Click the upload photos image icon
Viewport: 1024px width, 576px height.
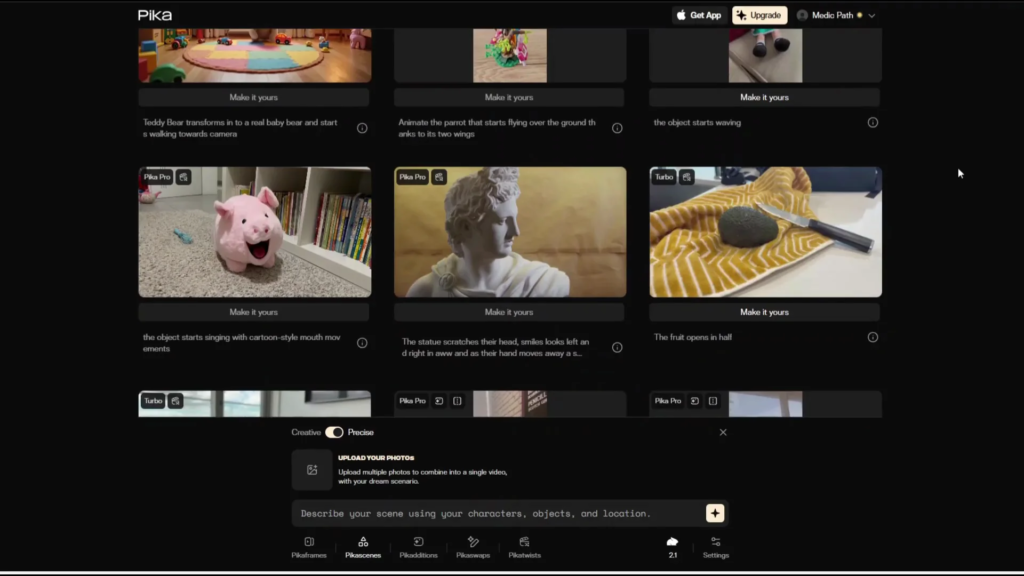[x=312, y=470]
